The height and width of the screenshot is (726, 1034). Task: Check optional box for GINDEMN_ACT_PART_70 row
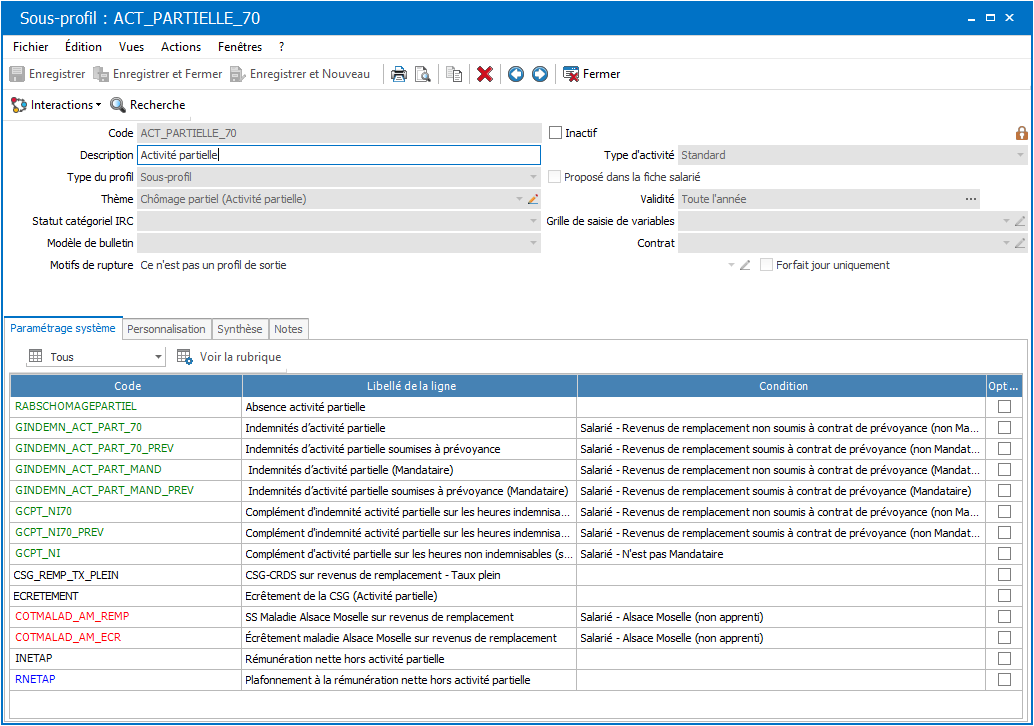[1004, 427]
